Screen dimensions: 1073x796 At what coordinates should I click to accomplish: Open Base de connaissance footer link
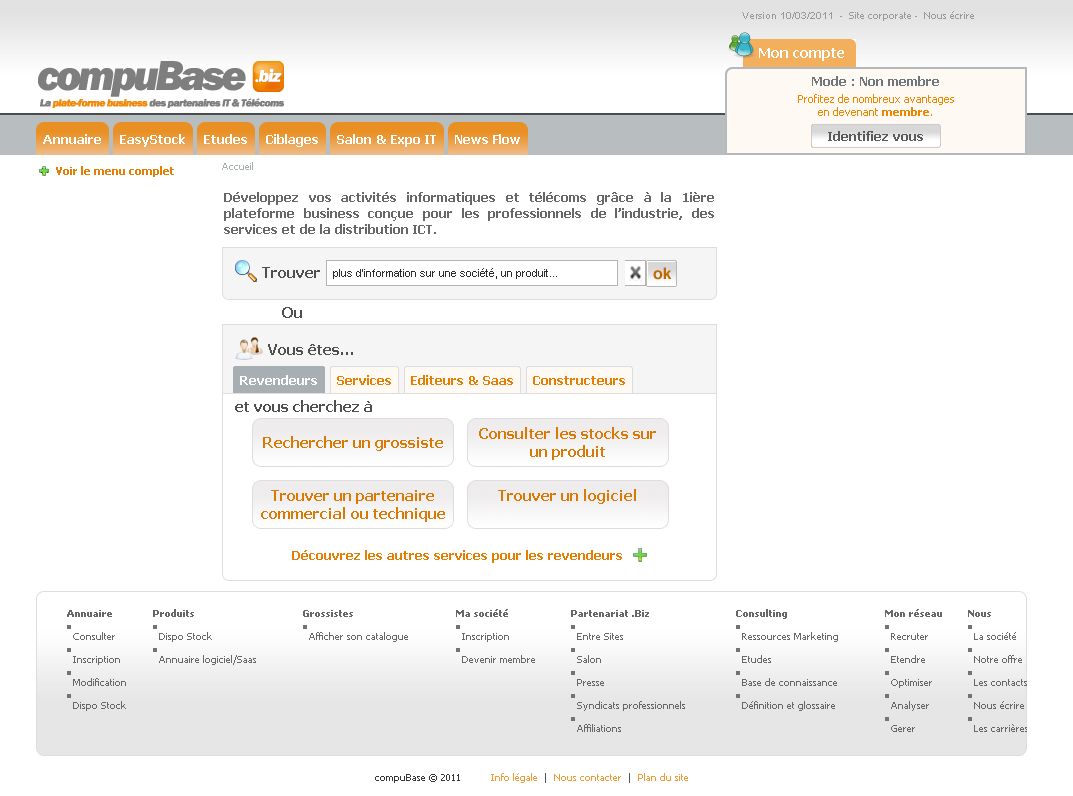click(x=789, y=682)
